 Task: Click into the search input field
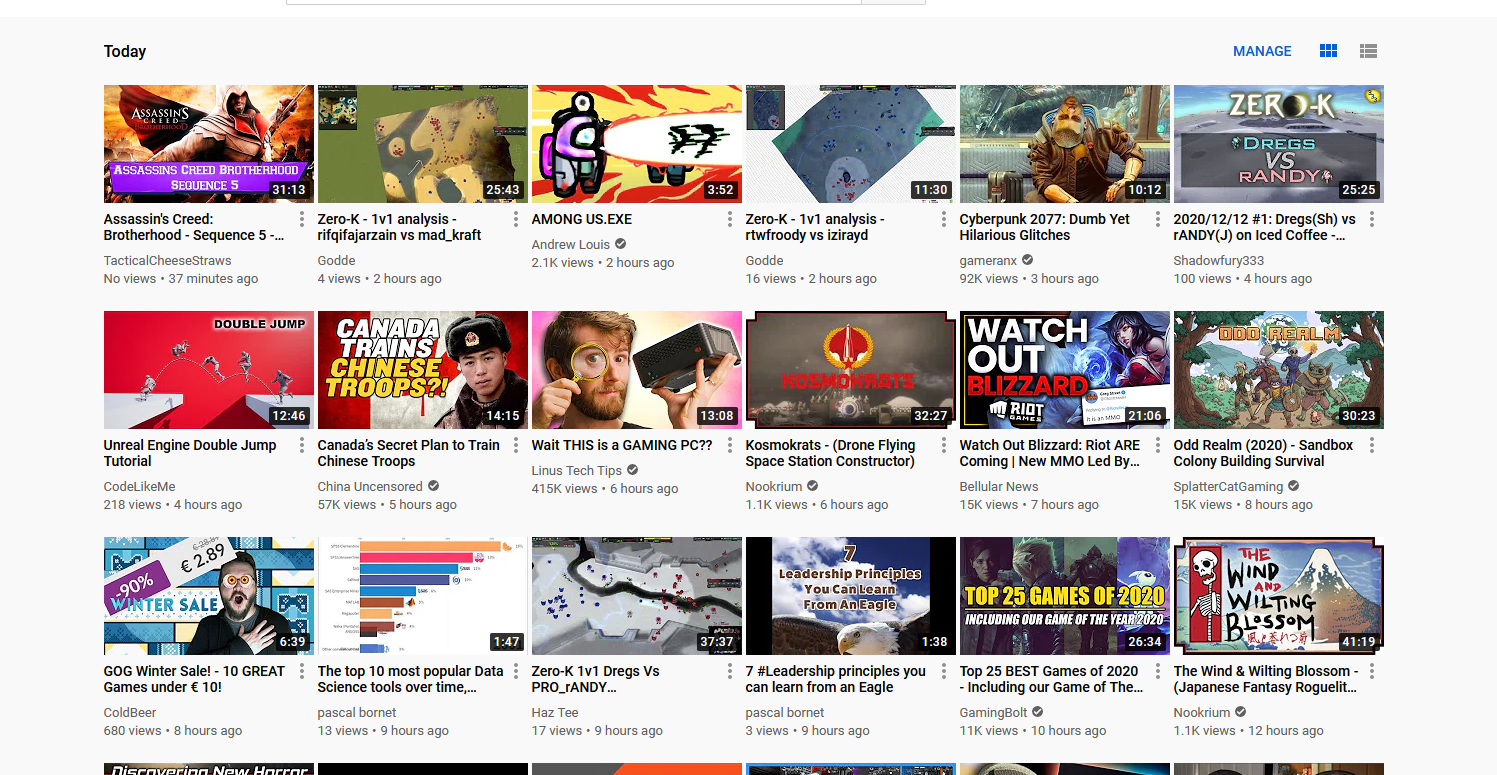[x=574, y=2]
